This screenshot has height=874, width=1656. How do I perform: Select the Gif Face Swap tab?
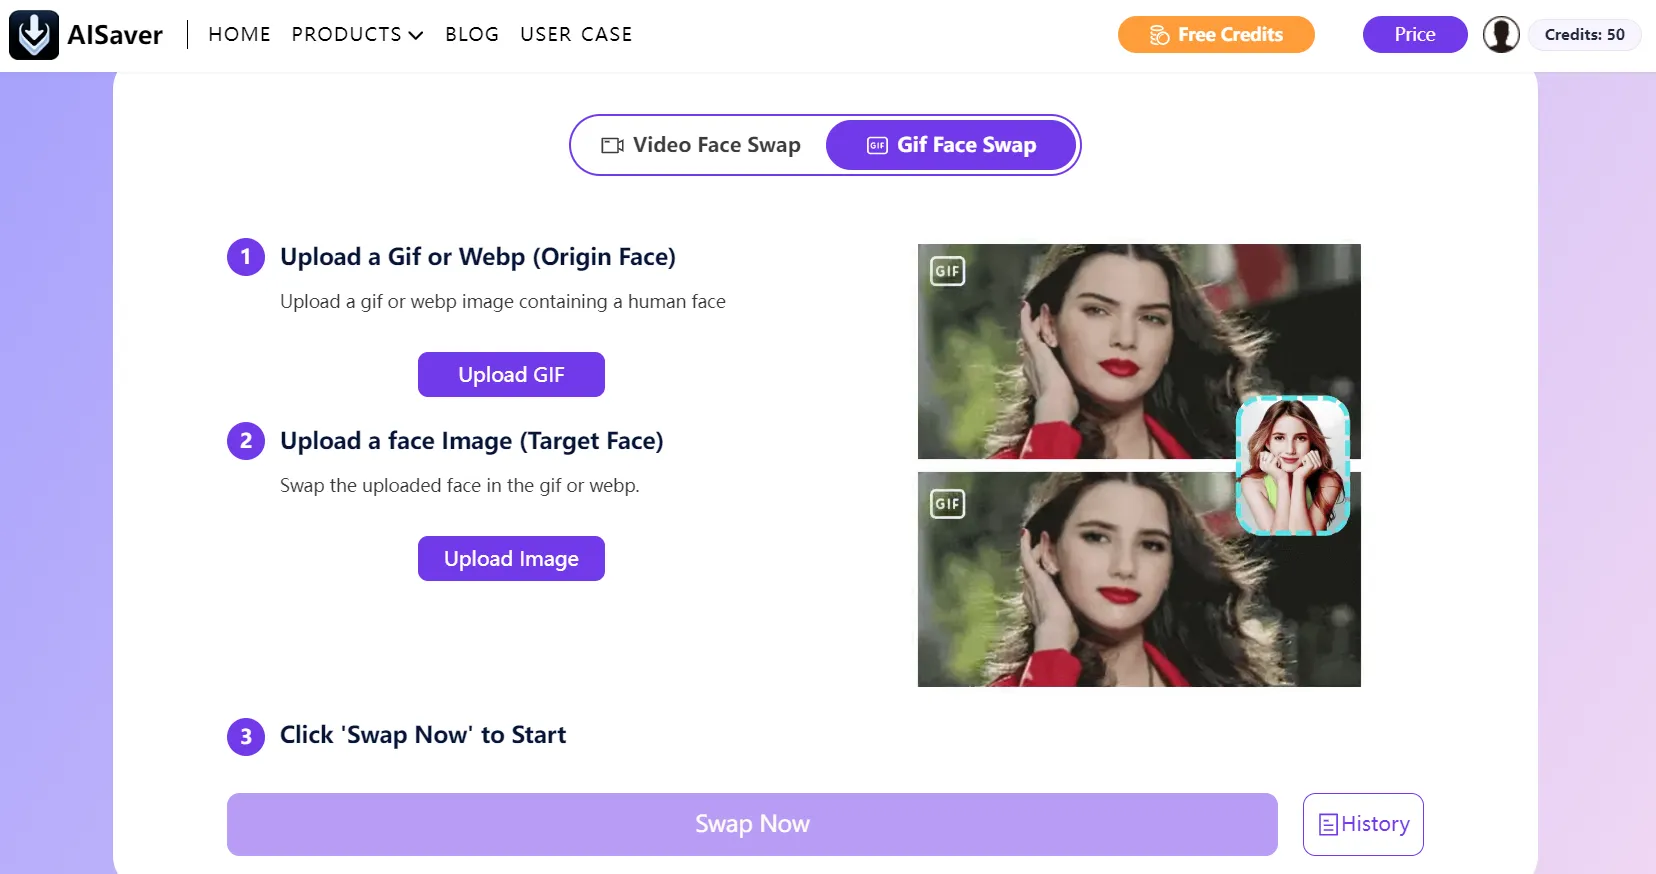click(951, 145)
